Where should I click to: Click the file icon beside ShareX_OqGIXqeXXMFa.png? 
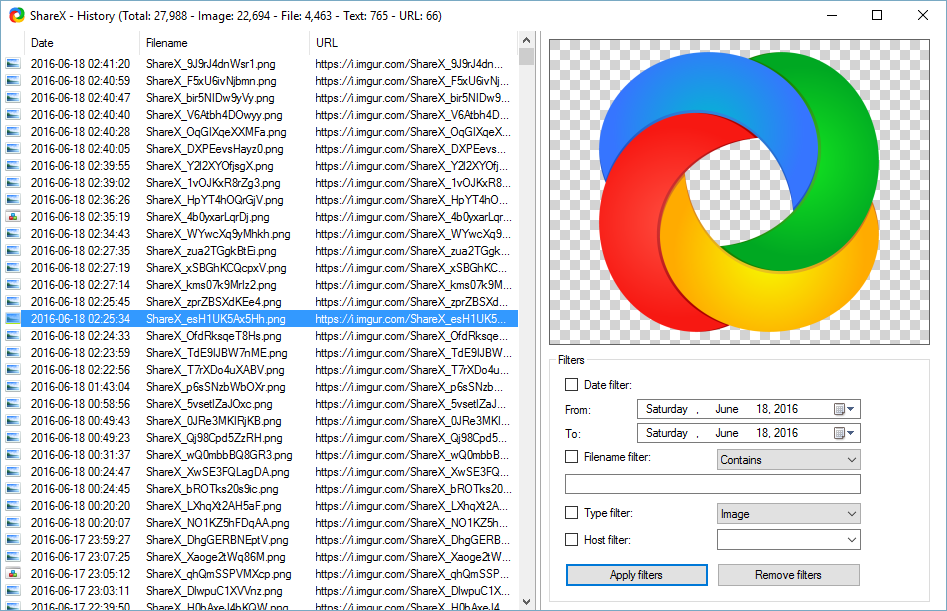pos(13,132)
